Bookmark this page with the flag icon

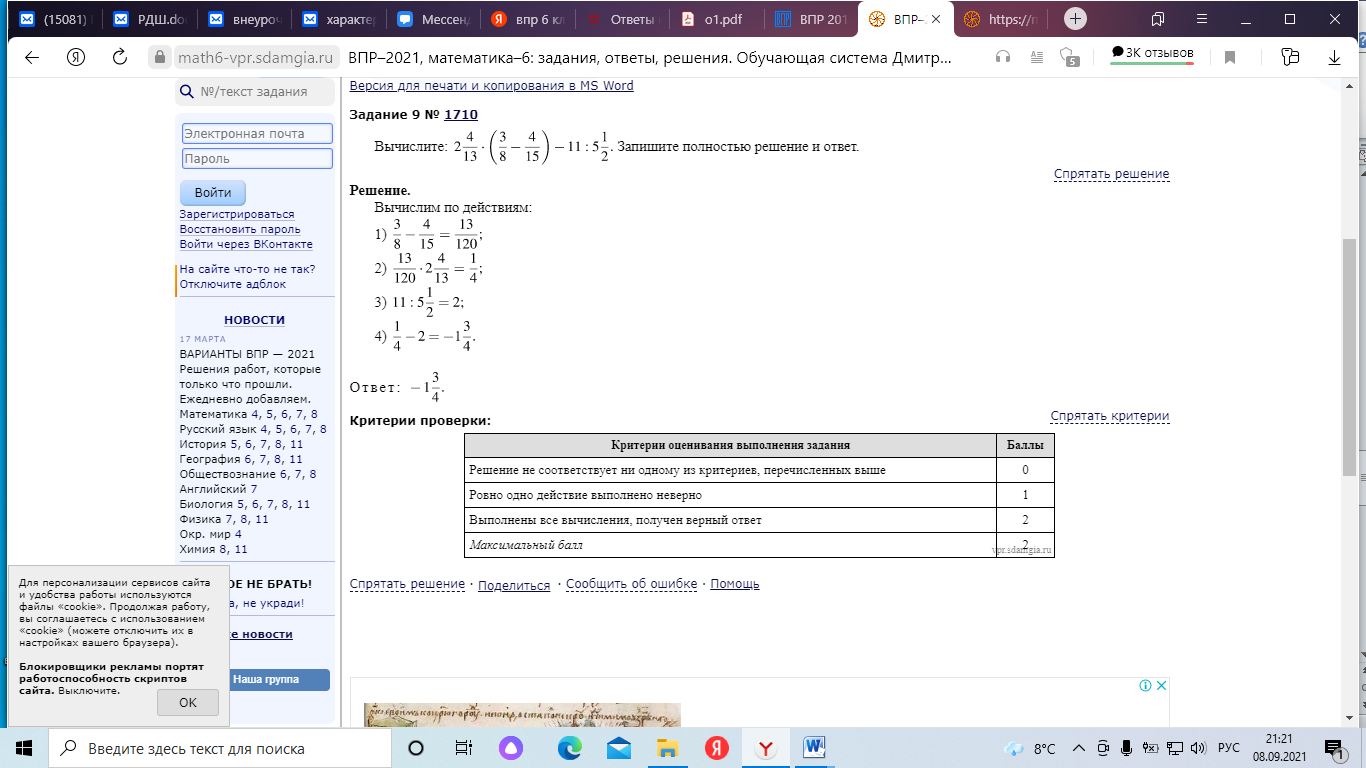coord(1231,57)
